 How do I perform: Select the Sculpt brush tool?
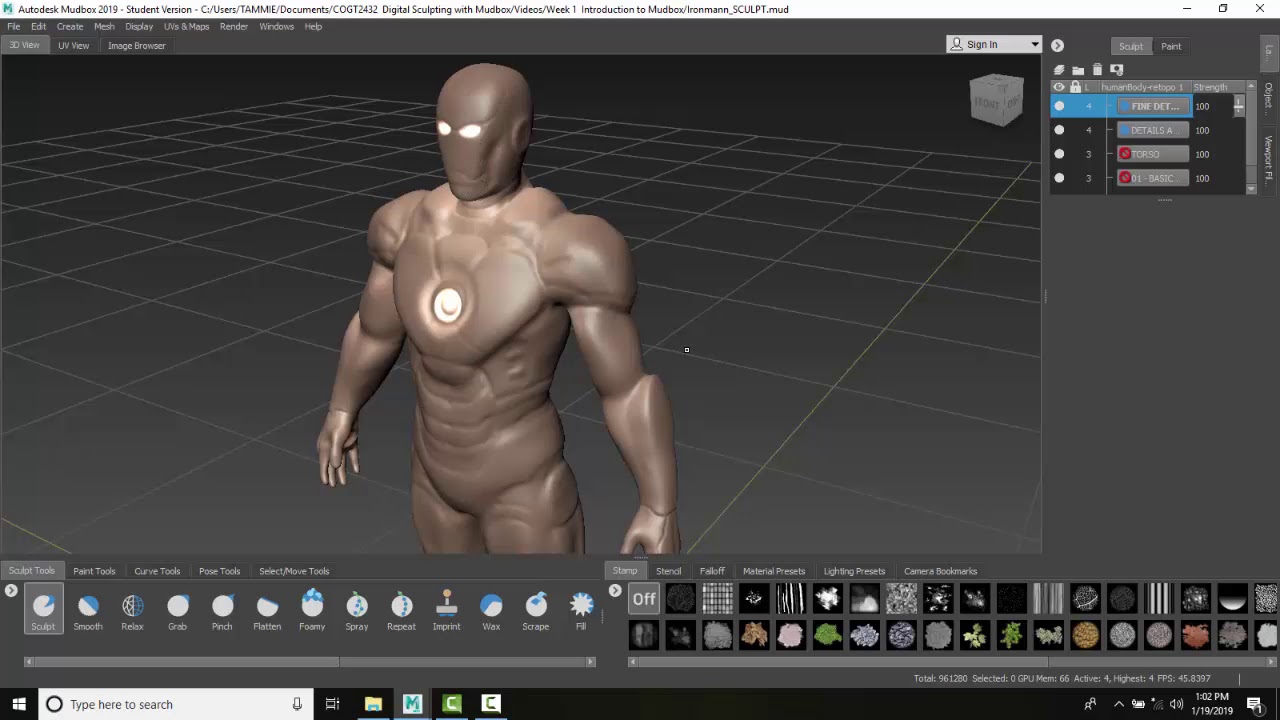point(43,610)
